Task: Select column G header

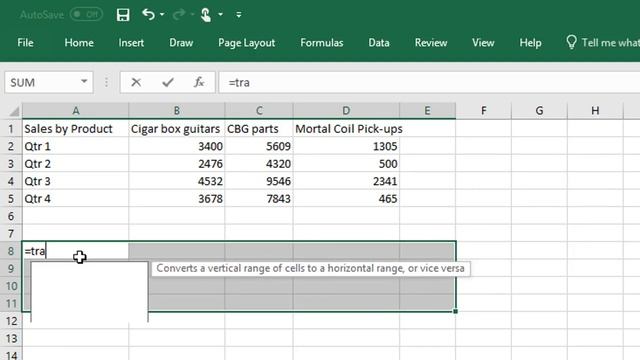Action: [x=539, y=111]
